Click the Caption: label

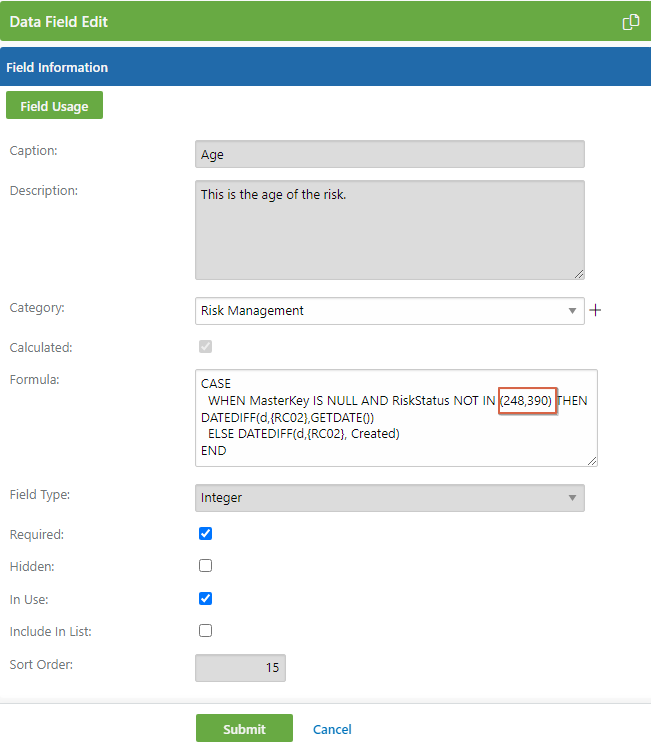click(33, 151)
